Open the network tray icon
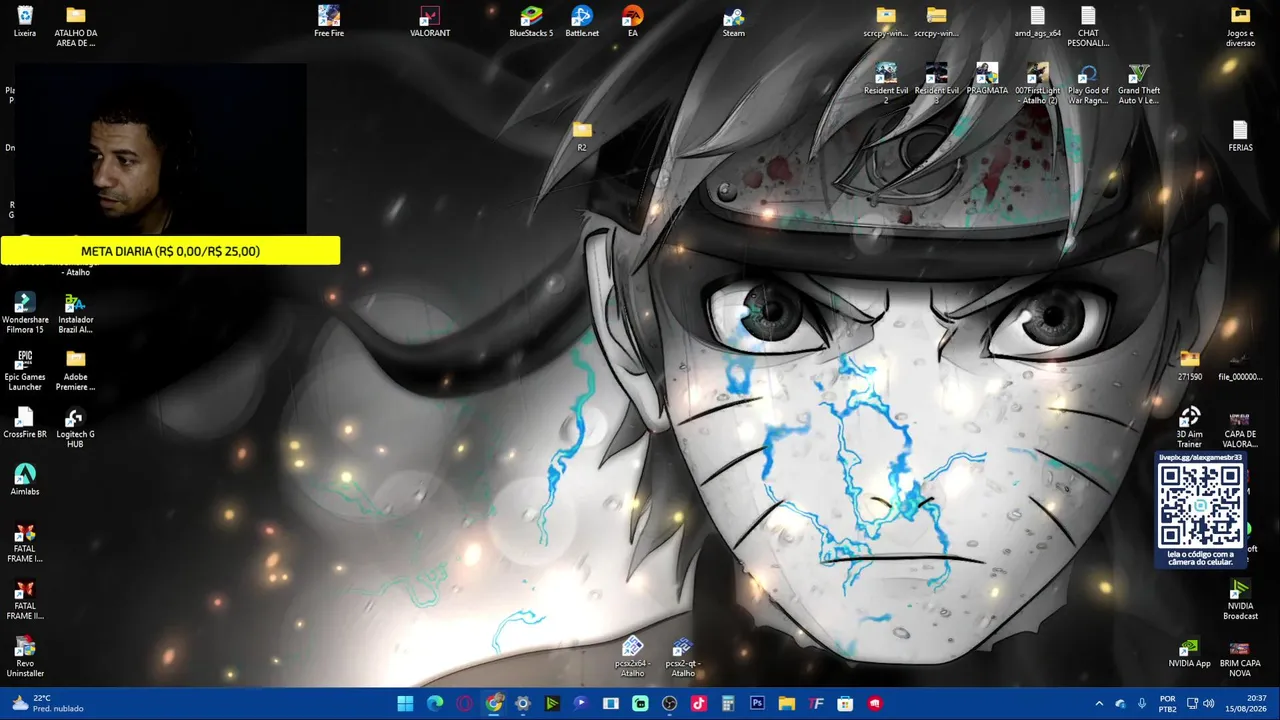 point(1192,704)
